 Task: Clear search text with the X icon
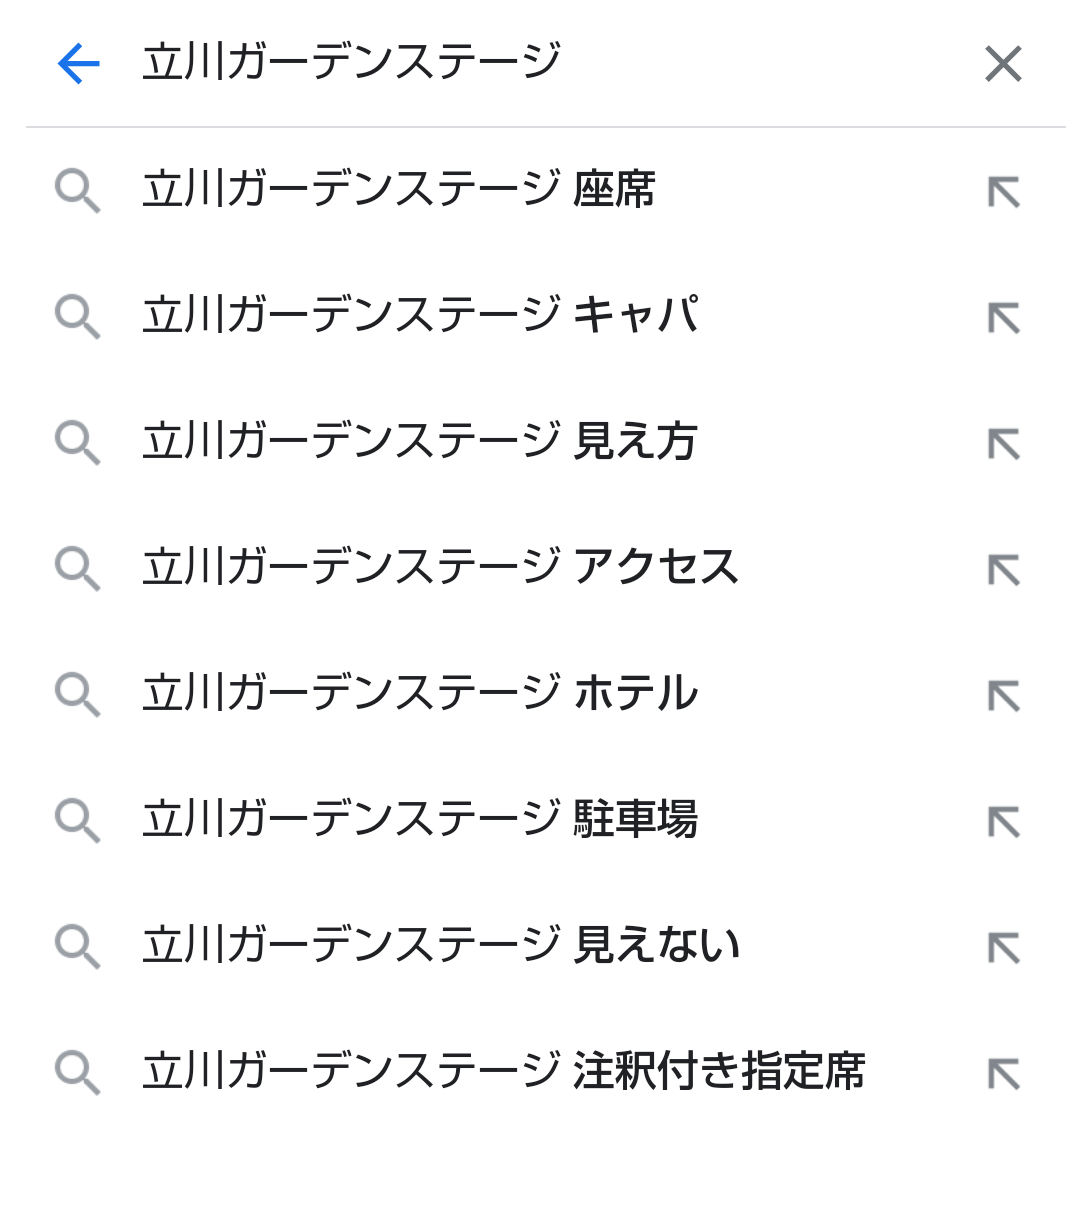(x=1003, y=64)
